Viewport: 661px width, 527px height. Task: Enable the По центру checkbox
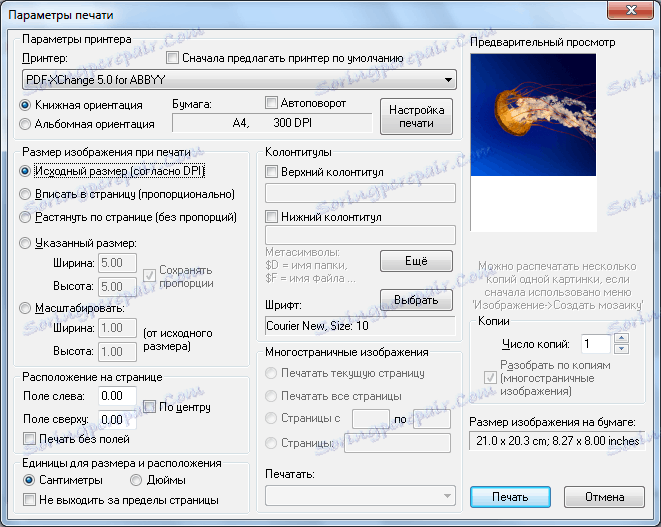pos(149,407)
